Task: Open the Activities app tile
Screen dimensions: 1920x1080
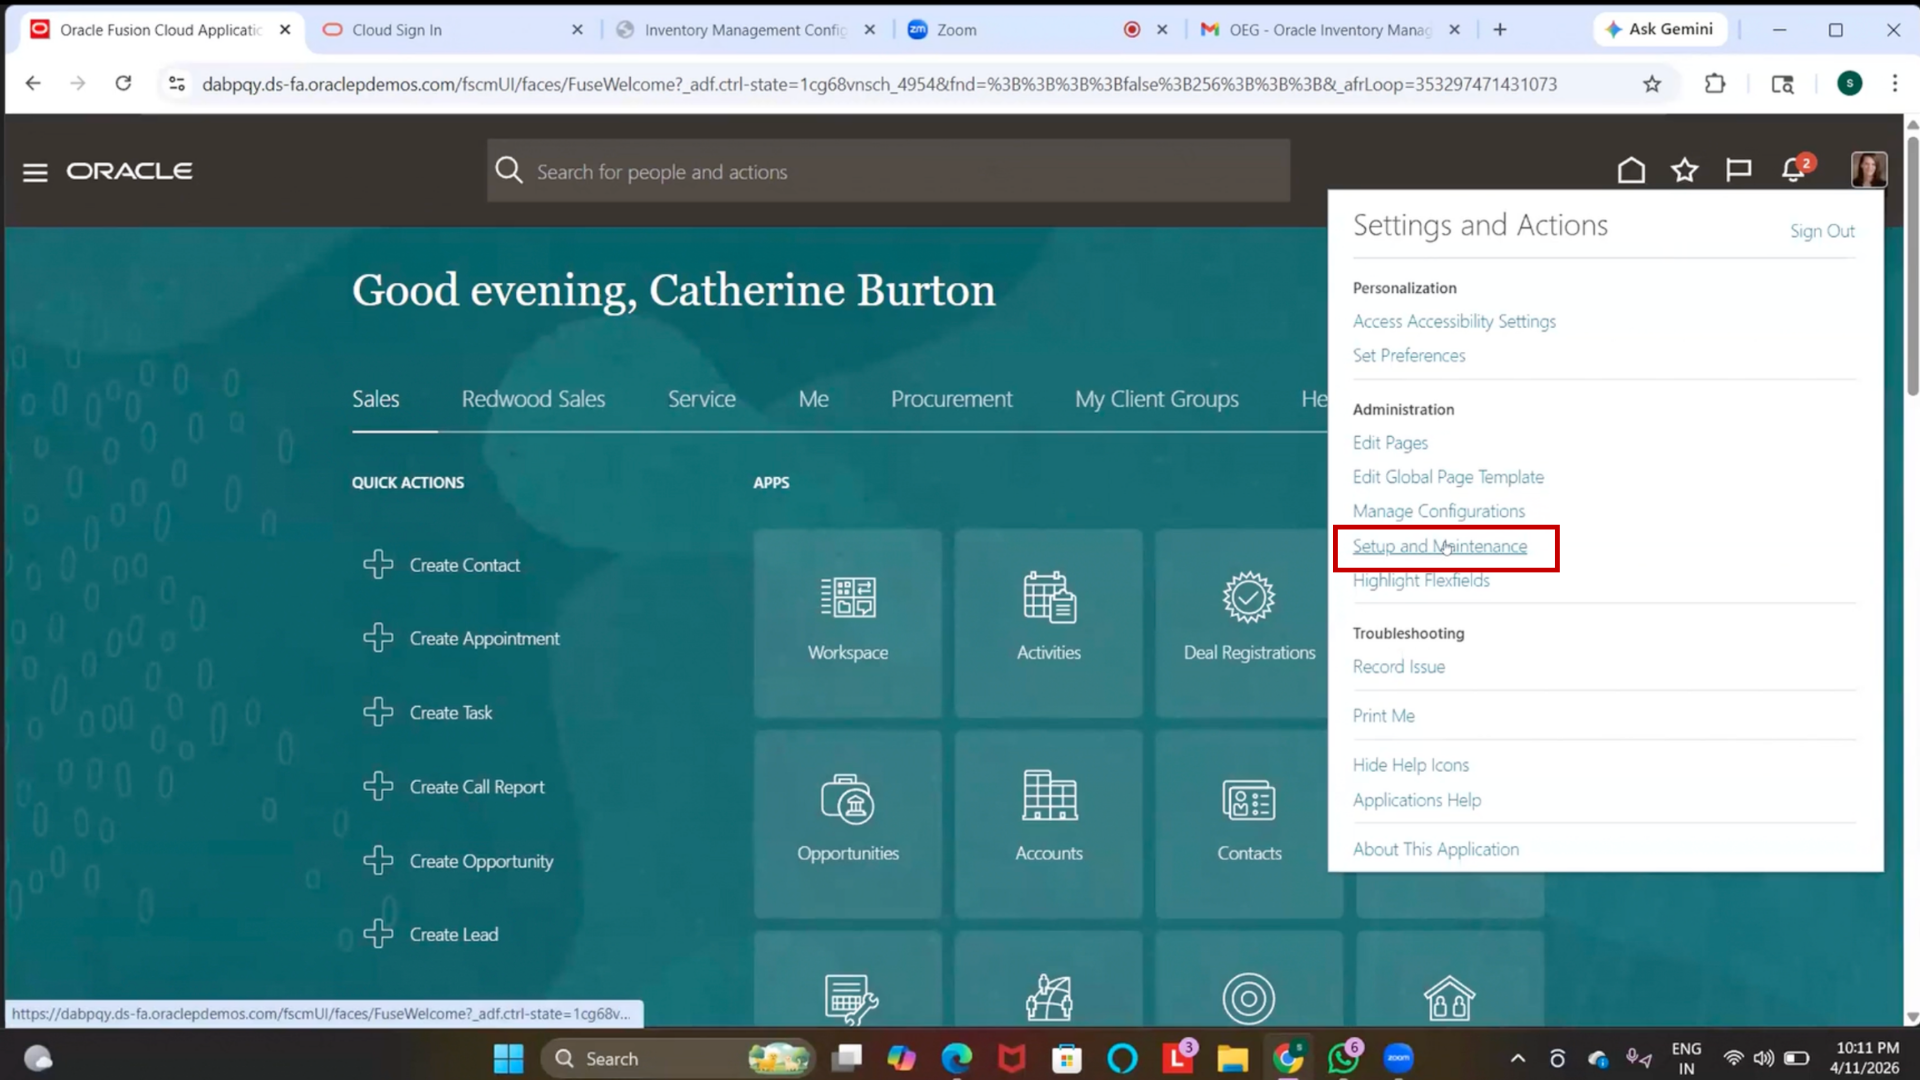Action: 1048,622
